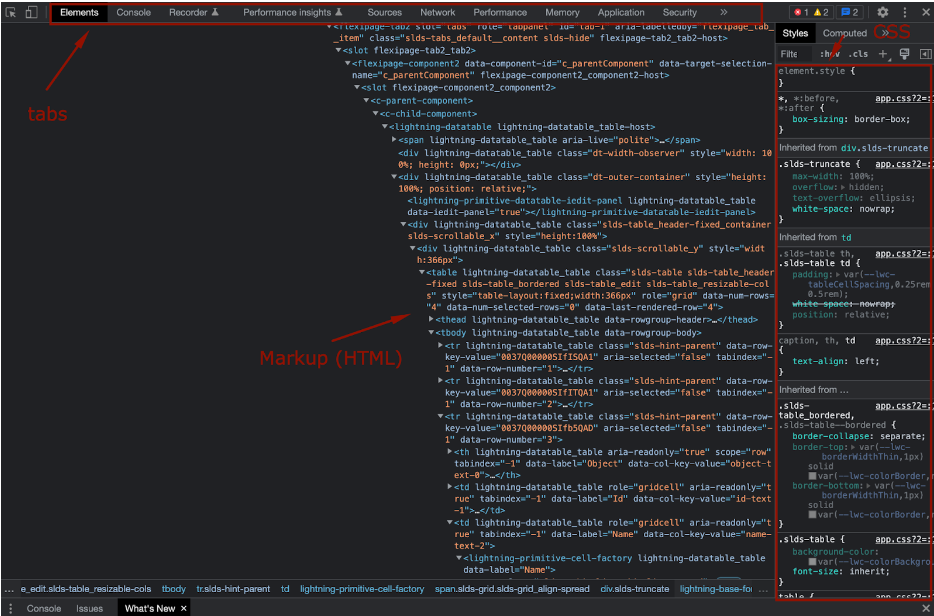The height and width of the screenshot is (616, 934).
Task: Add a new style rule with plus icon
Action: [883, 54]
